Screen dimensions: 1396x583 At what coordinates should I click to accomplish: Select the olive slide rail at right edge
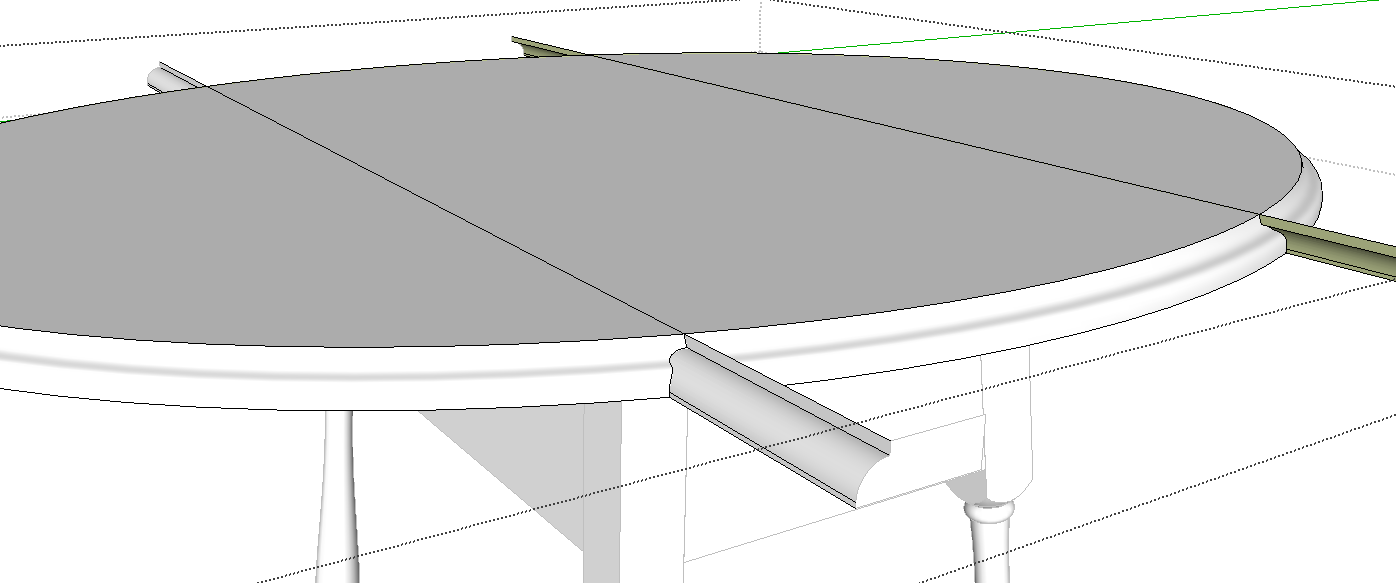[x=1330, y=246]
